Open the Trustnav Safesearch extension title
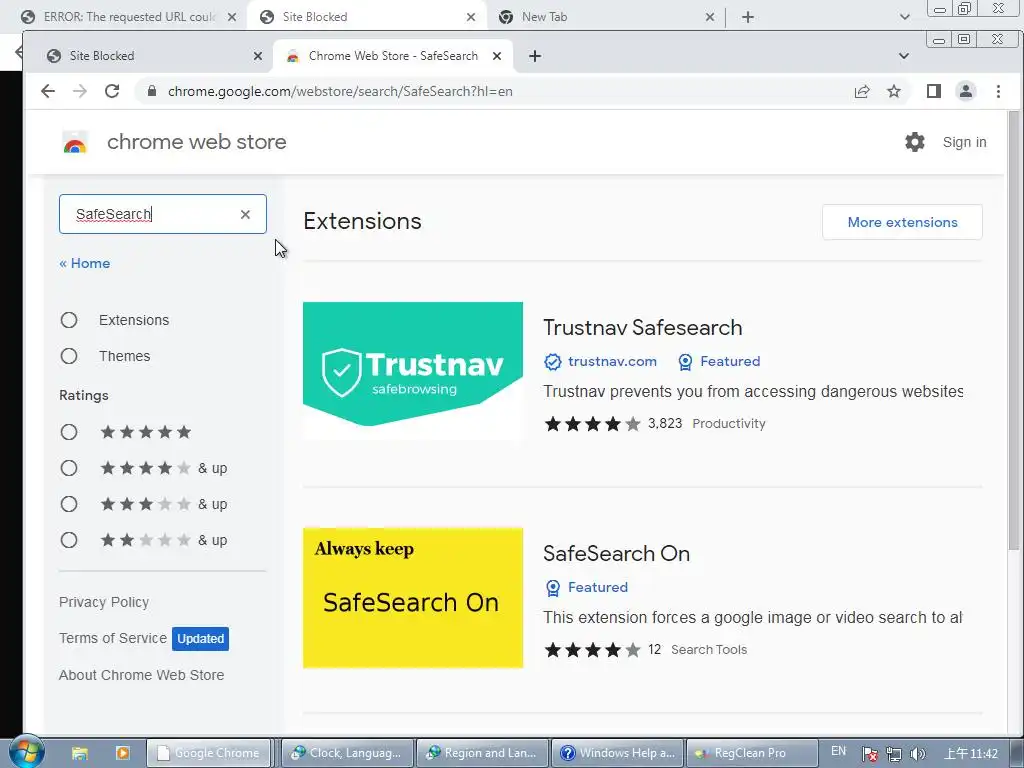Screen dimensions: 1024x768 (x=642, y=327)
